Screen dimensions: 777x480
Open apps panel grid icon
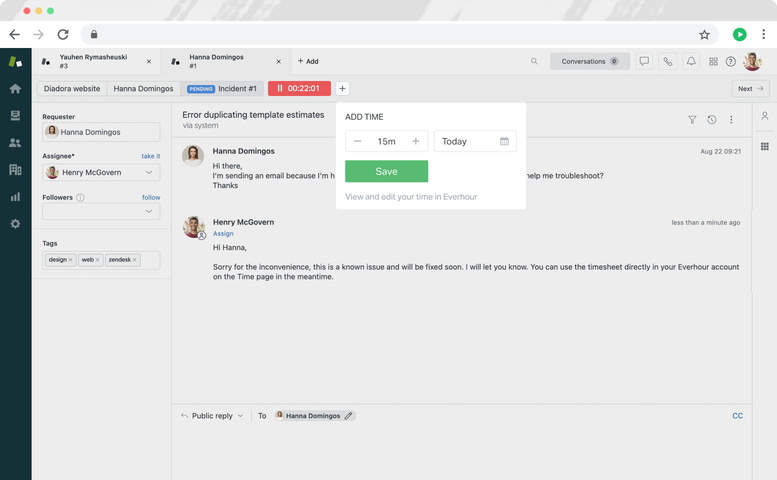[765, 146]
